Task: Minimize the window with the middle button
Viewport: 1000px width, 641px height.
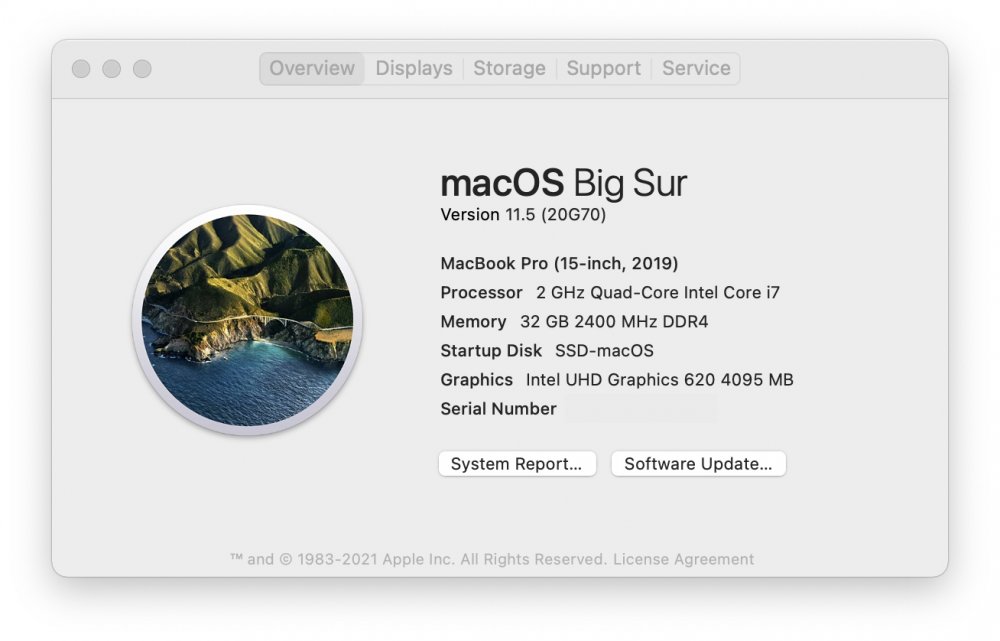Action: tap(112, 69)
